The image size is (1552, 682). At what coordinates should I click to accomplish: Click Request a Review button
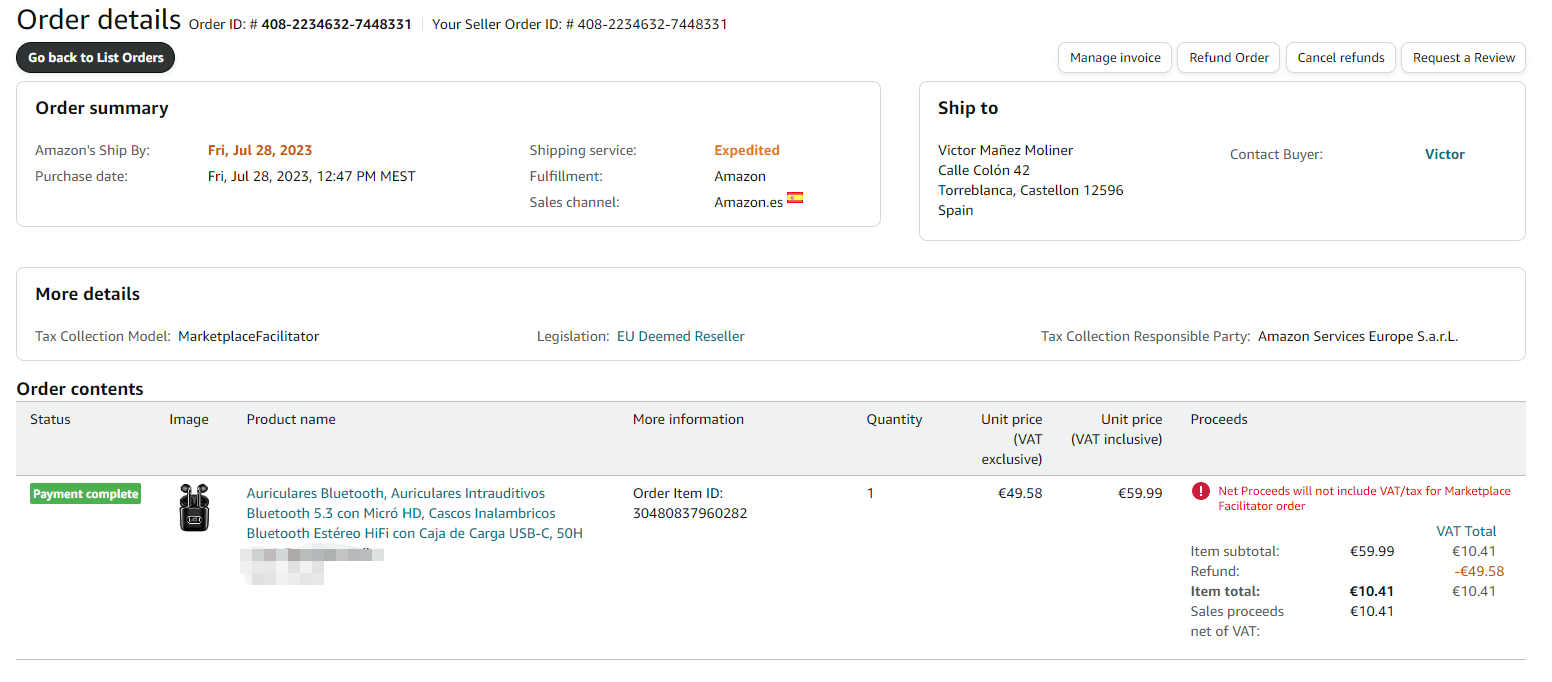pyautogui.click(x=1463, y=58)
